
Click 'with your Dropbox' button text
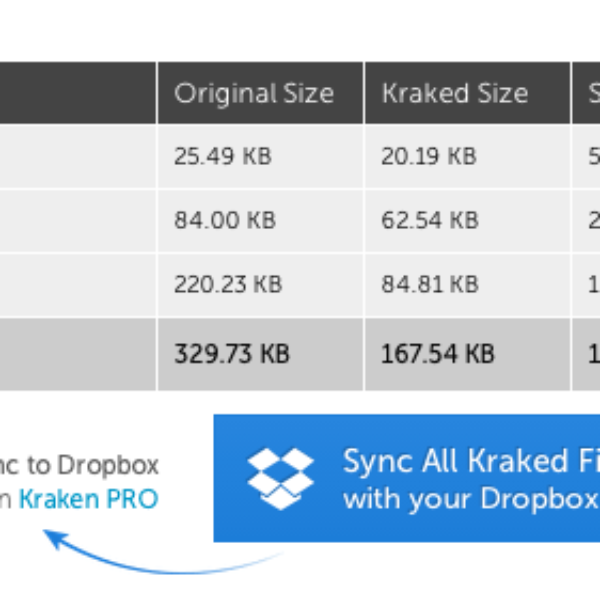pos(470,499)
